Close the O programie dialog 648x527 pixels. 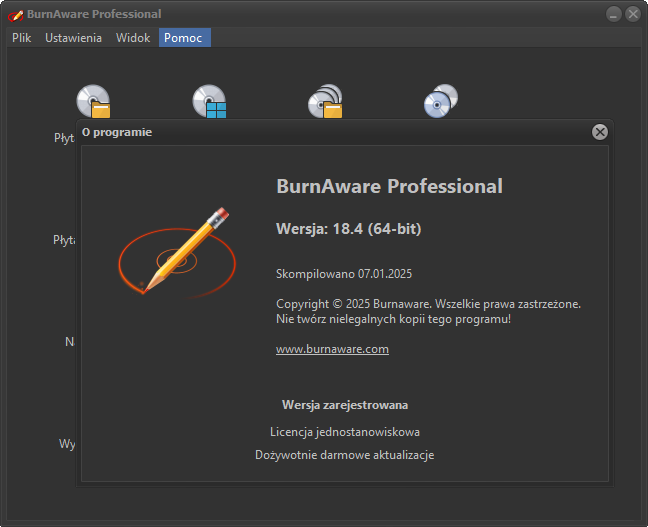tap(600, 132)
